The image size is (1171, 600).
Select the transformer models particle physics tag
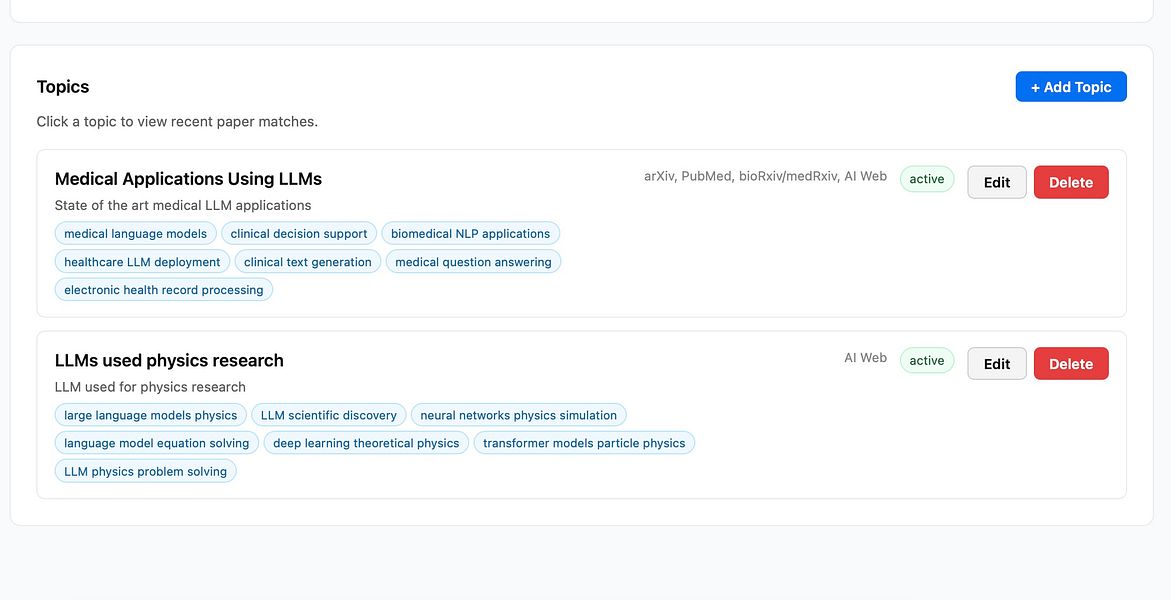pyautogui.click(x=584, y=443)
